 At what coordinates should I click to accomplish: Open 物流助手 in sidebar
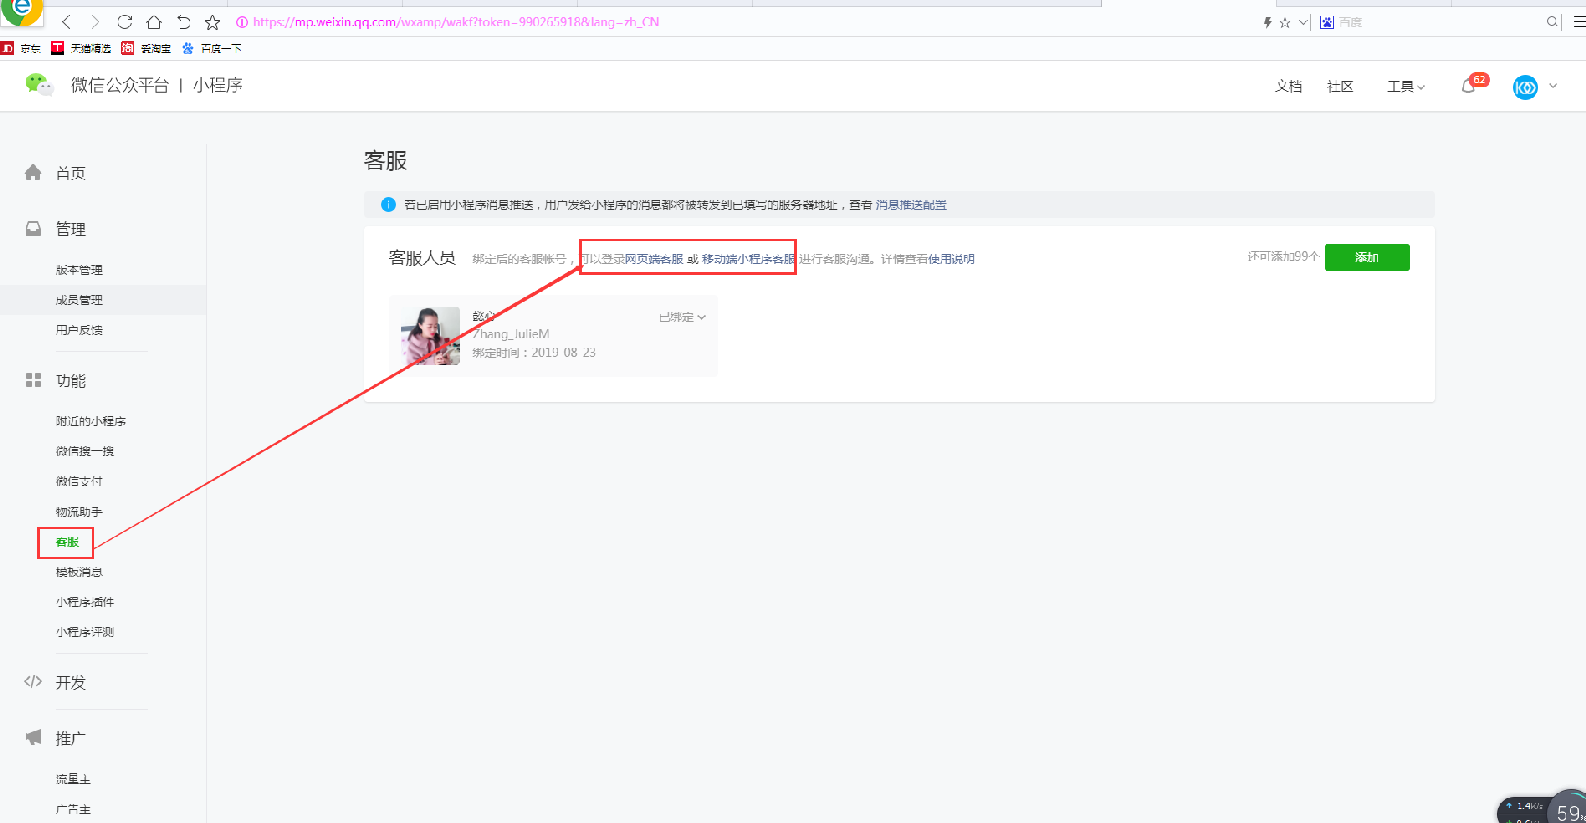pyautogui.click(x=79, y=512)
